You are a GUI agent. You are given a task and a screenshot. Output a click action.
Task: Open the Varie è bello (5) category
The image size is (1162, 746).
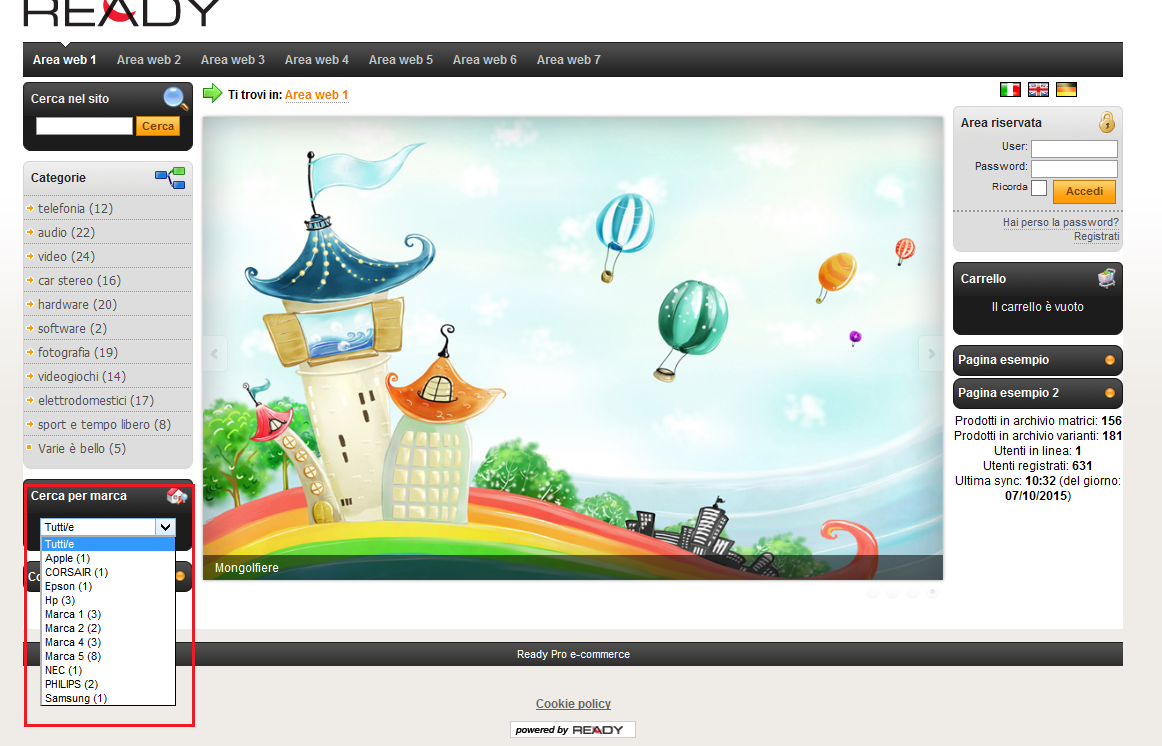coord(82,448)
